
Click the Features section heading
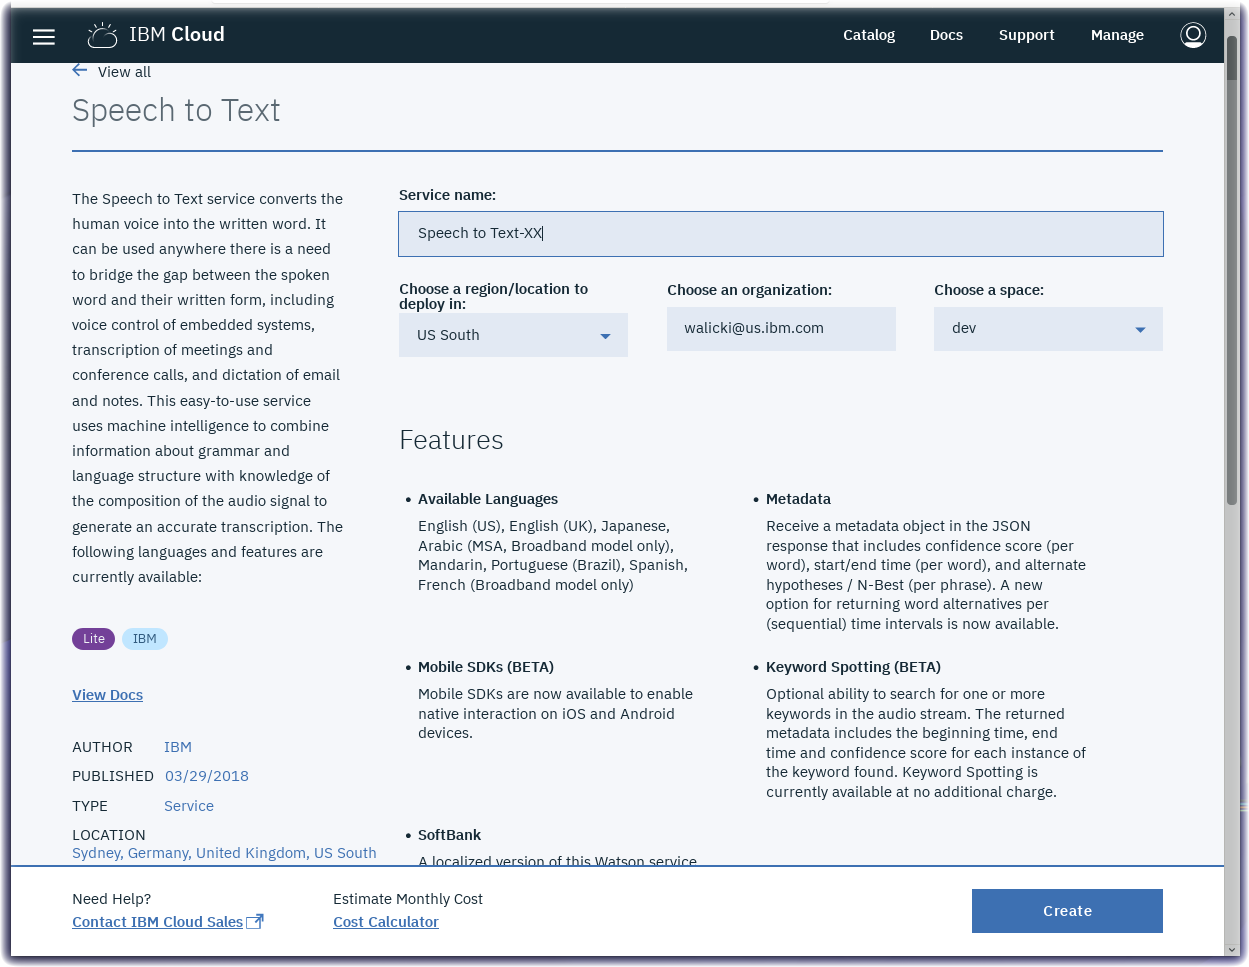451,440
